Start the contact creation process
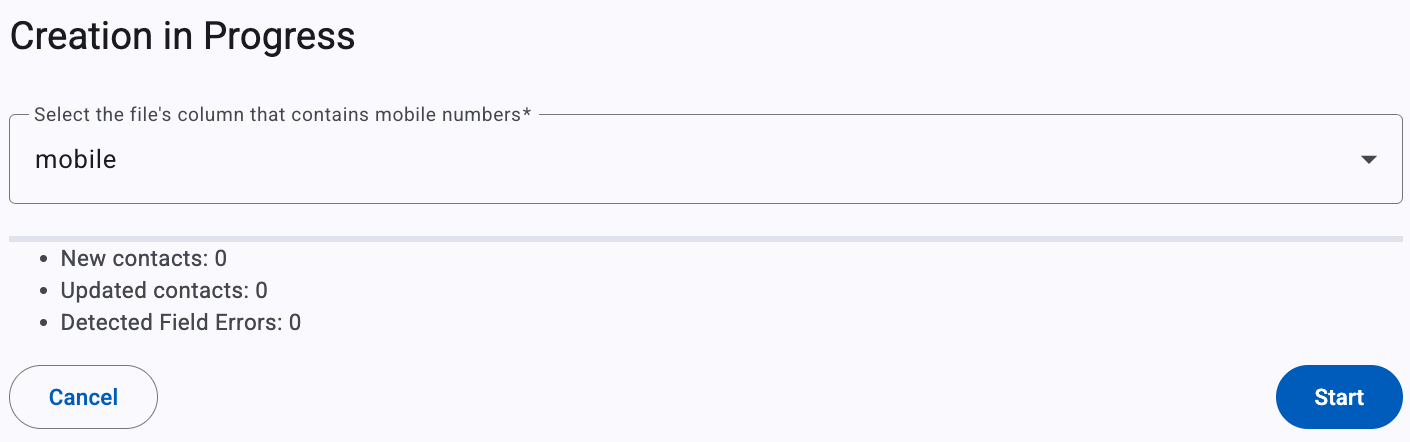 pos(1339,397)
